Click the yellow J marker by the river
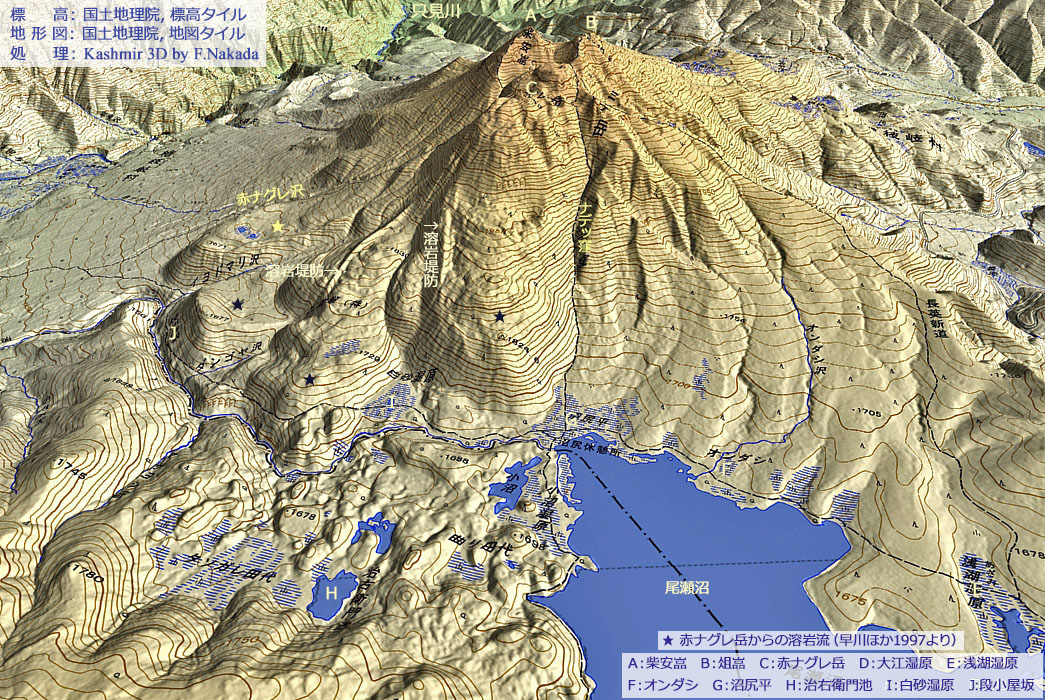 click(x=173, y=333)
